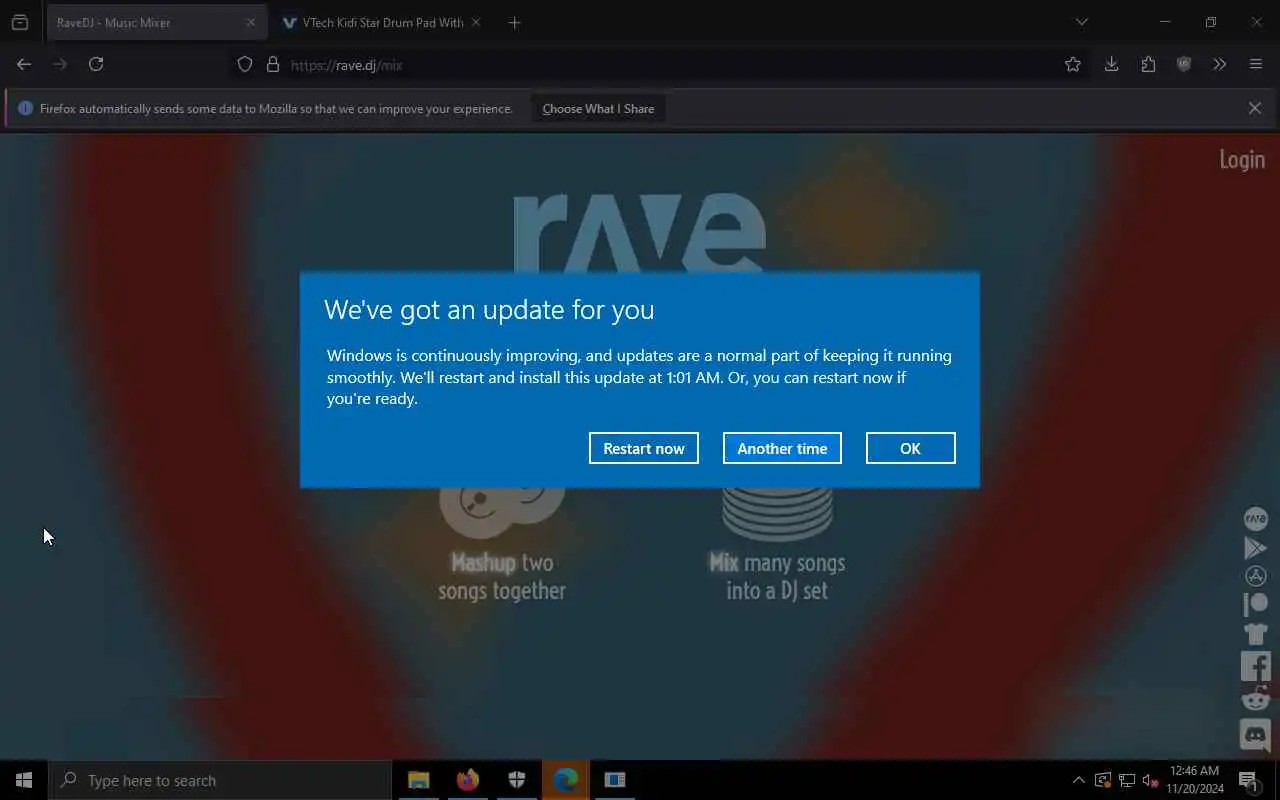
Task: Open a new browser tab
Action: pyautogui.click(x=514, y=22)
